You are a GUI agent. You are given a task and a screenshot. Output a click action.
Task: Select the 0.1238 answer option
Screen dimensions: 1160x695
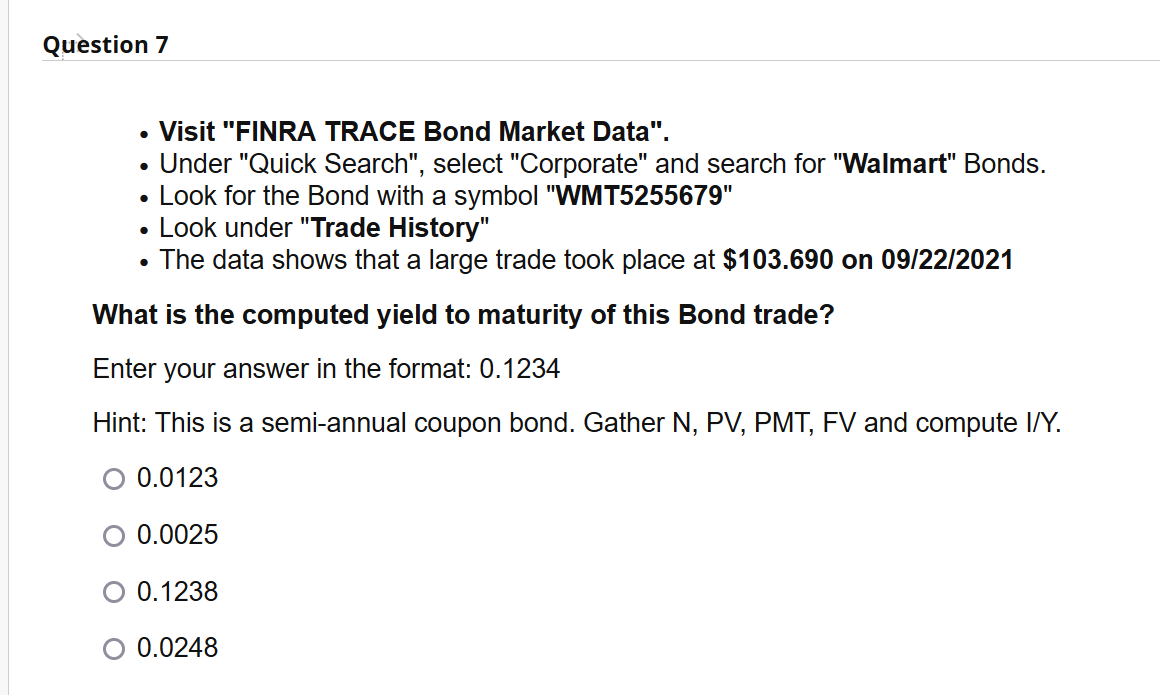(114, 592)
